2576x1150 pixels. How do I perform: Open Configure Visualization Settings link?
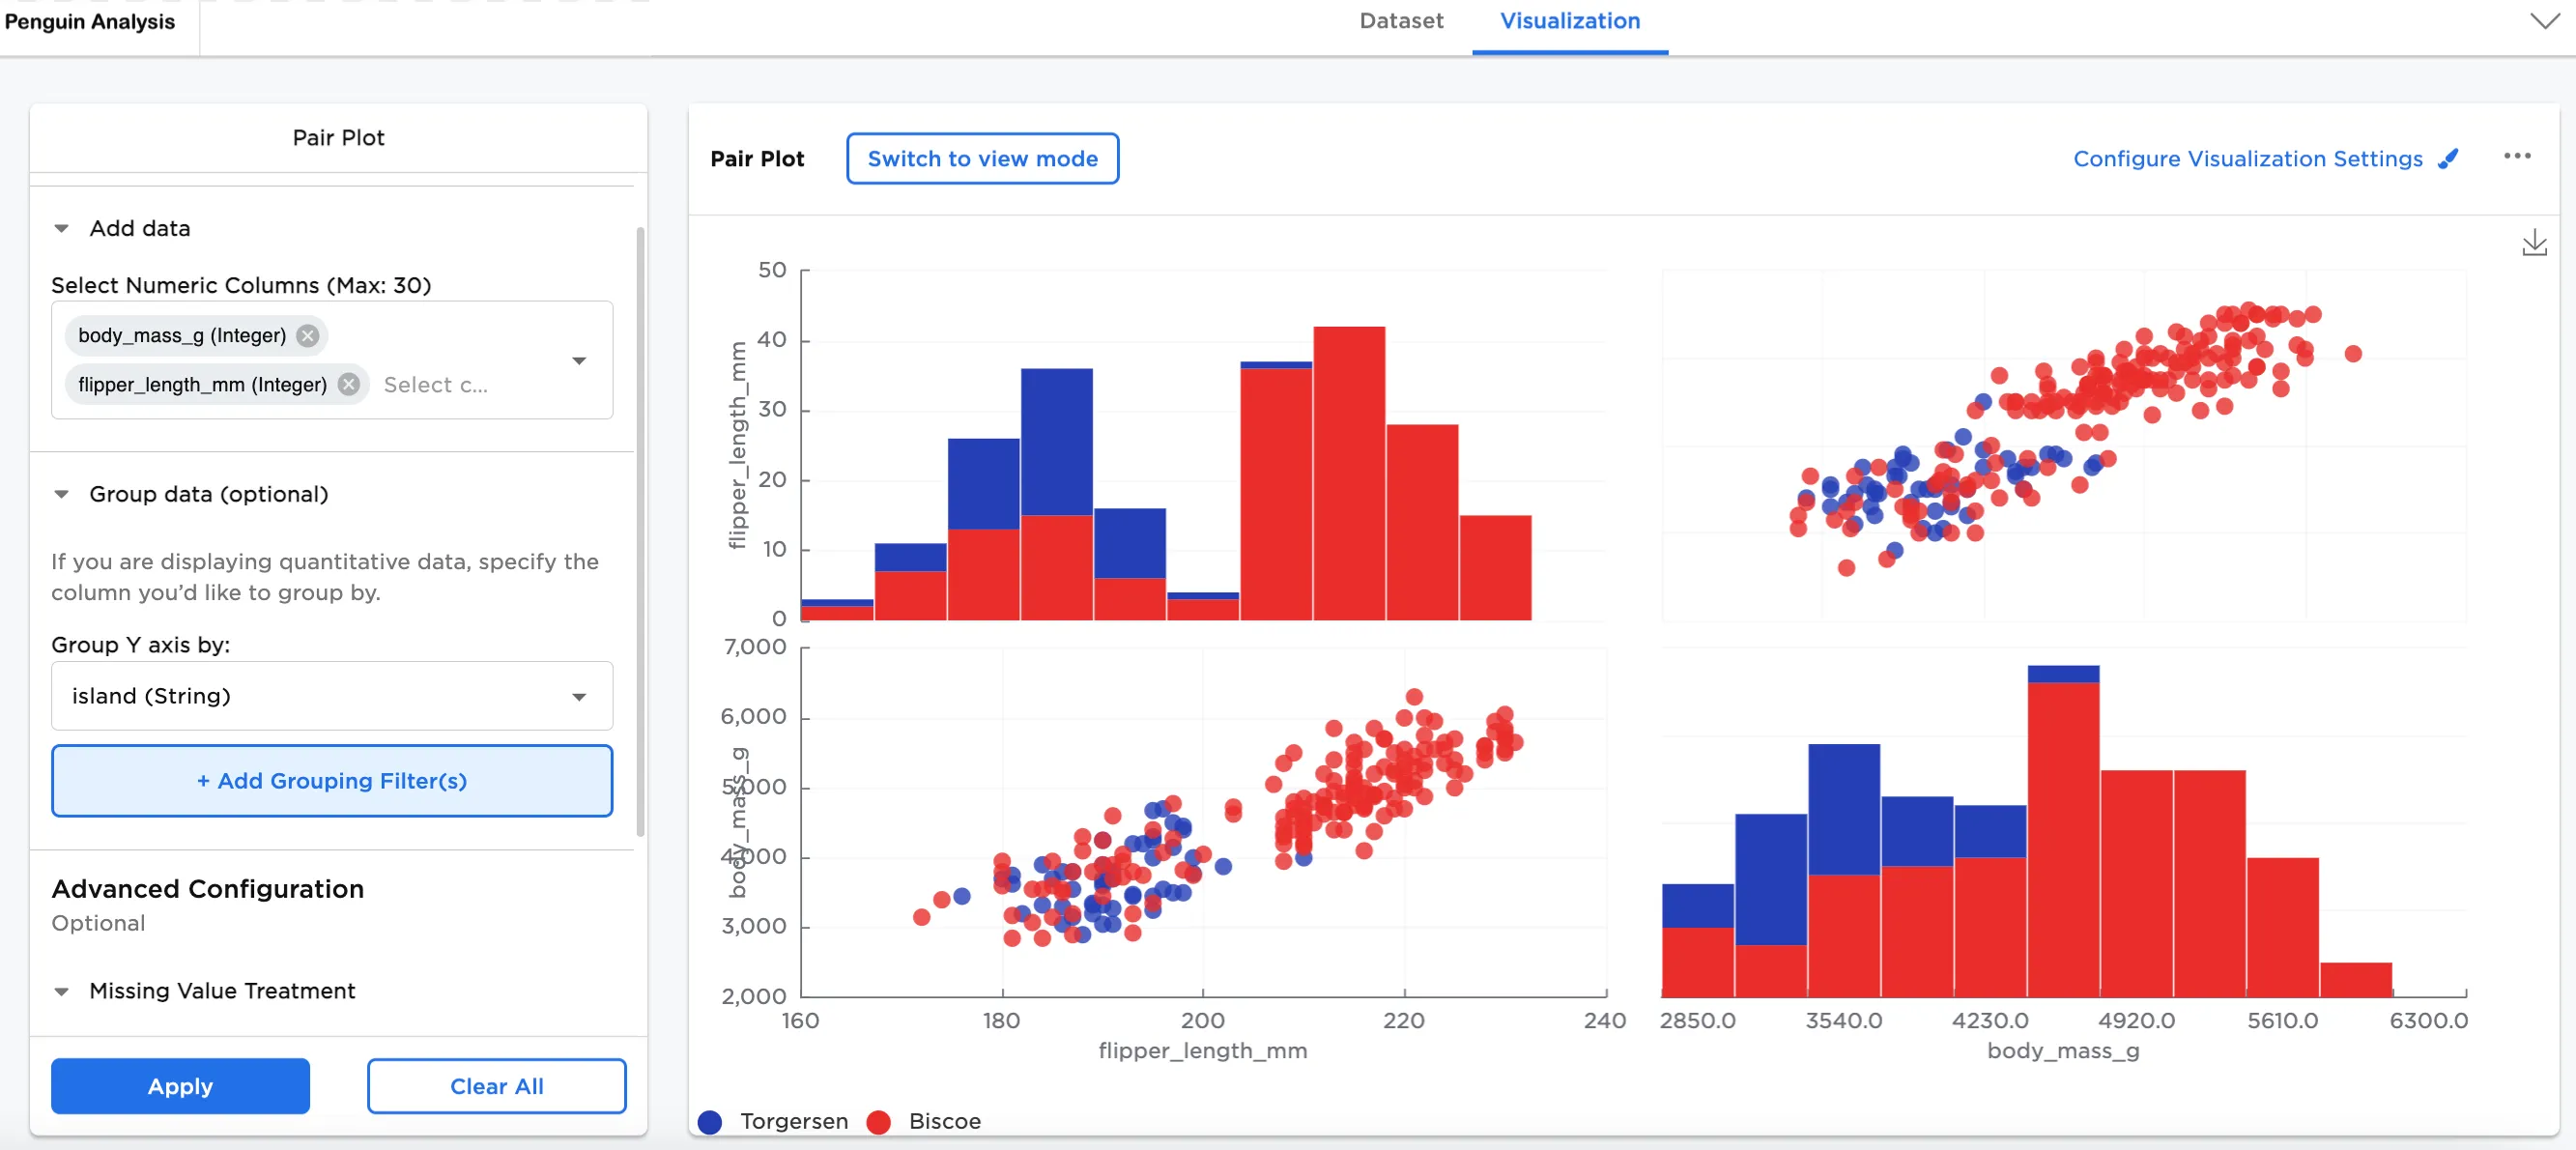click(2247, 159)
